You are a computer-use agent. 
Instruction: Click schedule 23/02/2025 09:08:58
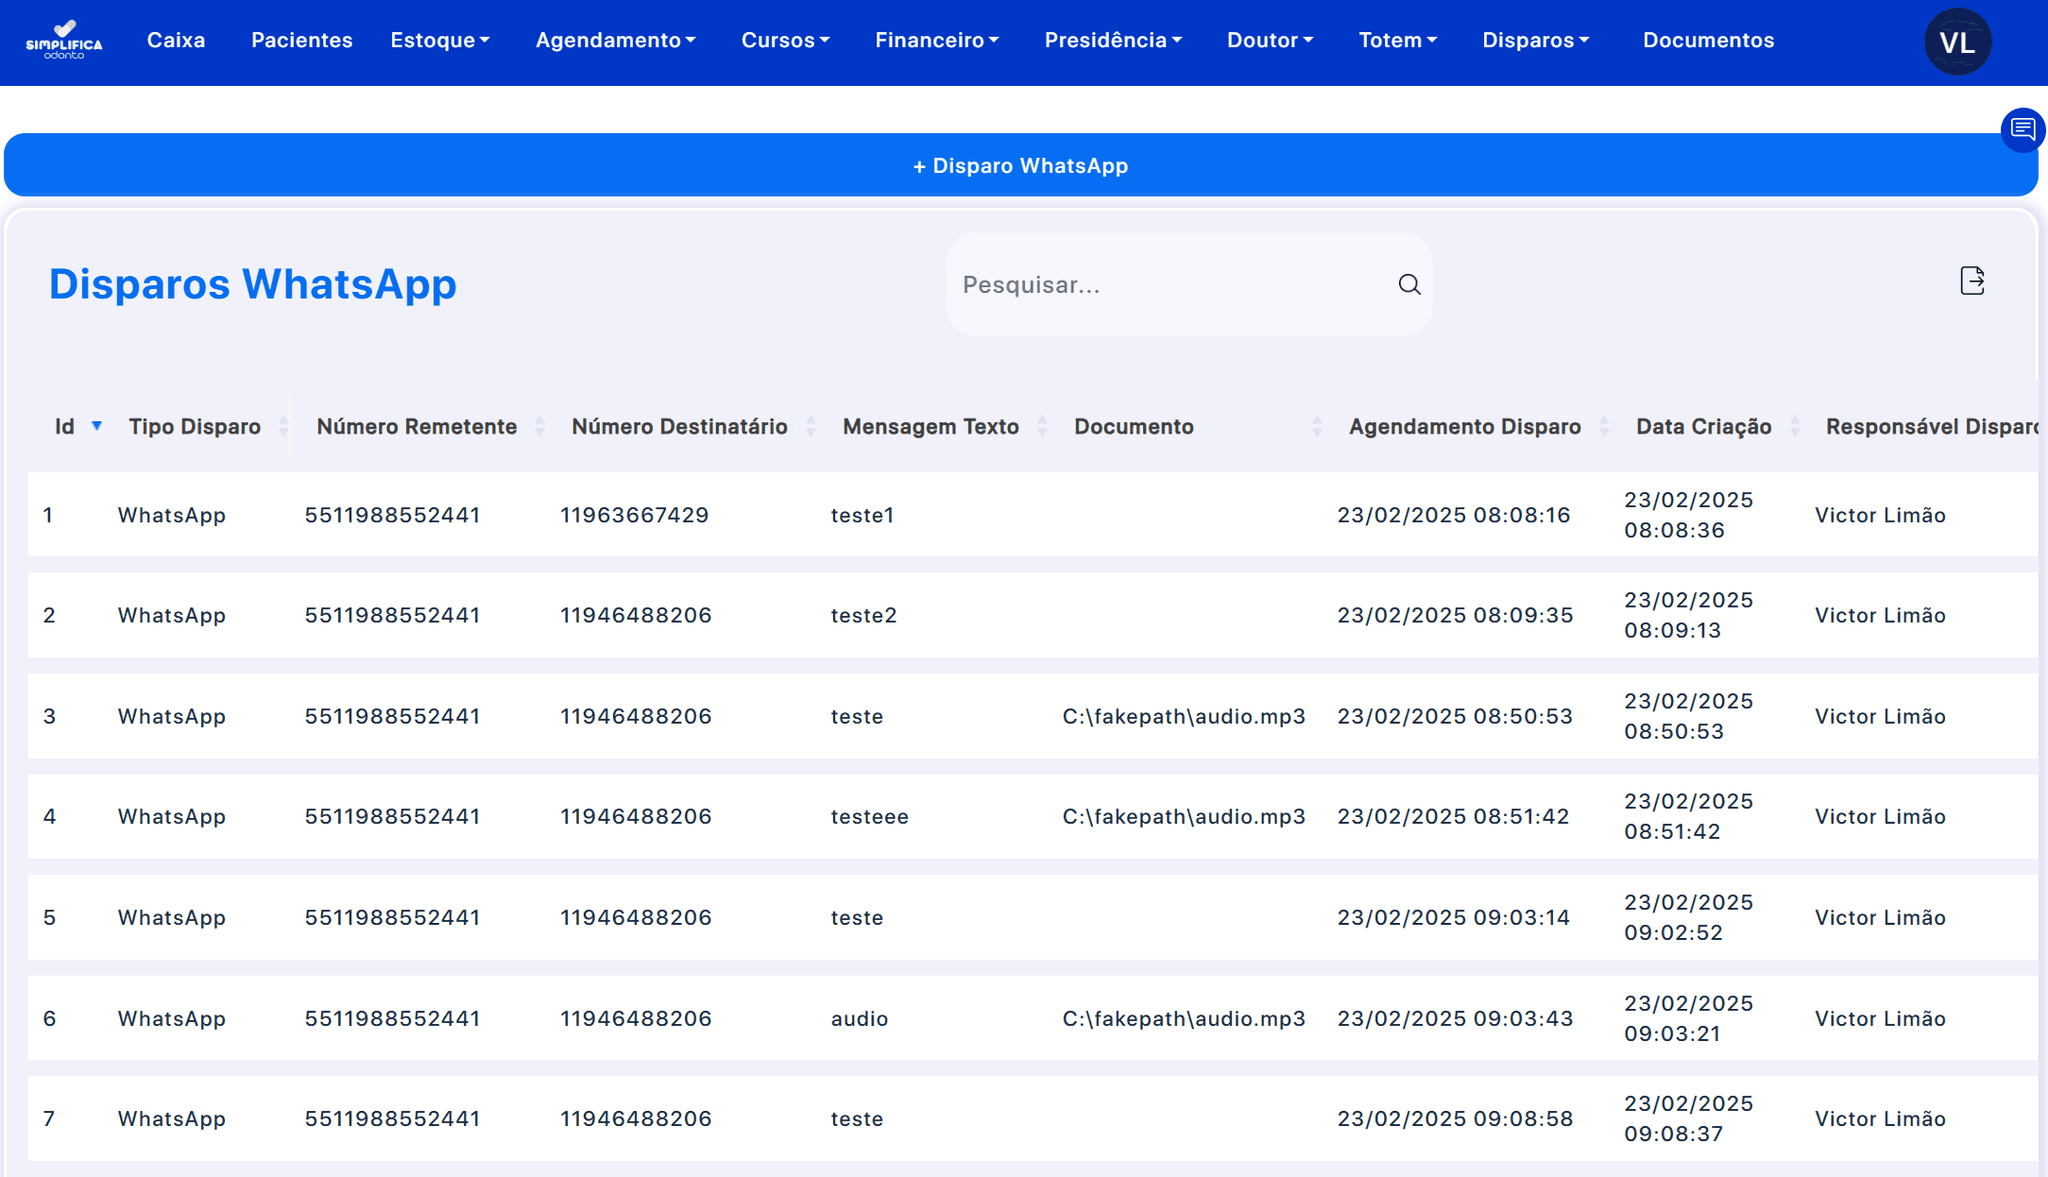[x=1455, y=1118]
